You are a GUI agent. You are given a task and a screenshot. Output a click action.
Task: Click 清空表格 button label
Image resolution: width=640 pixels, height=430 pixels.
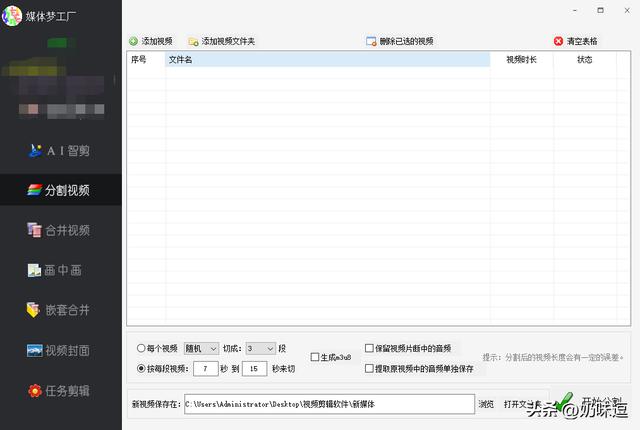click(x=582, y=41)
